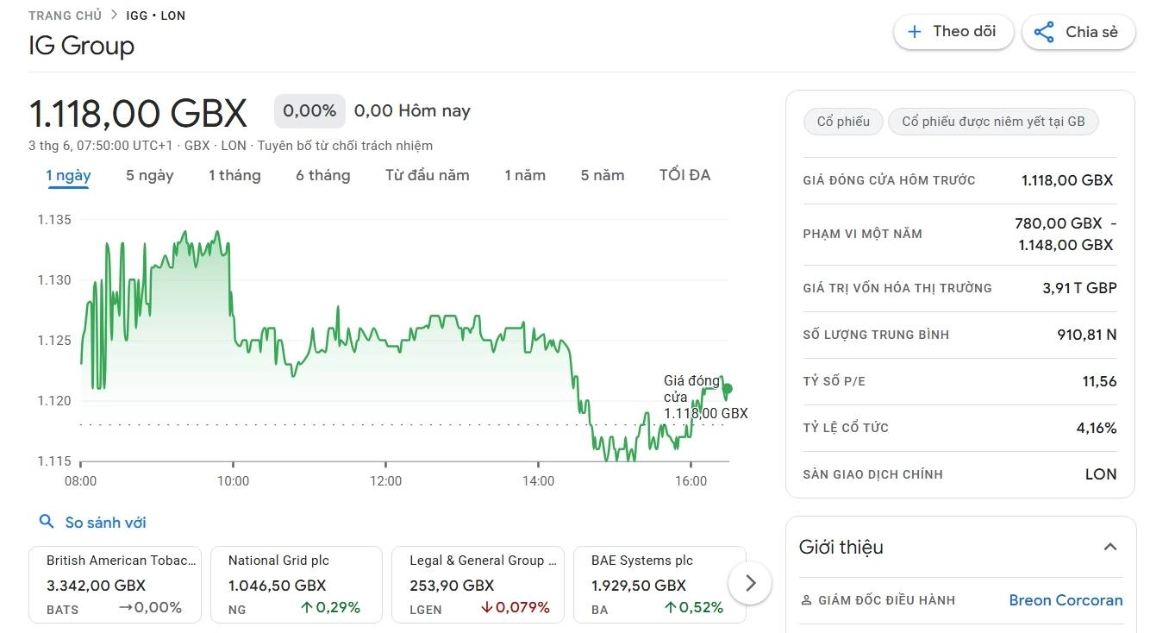Click the next arrow on comparison carousel
Viewport: 1150px width, 633px height.
point(750,583)
